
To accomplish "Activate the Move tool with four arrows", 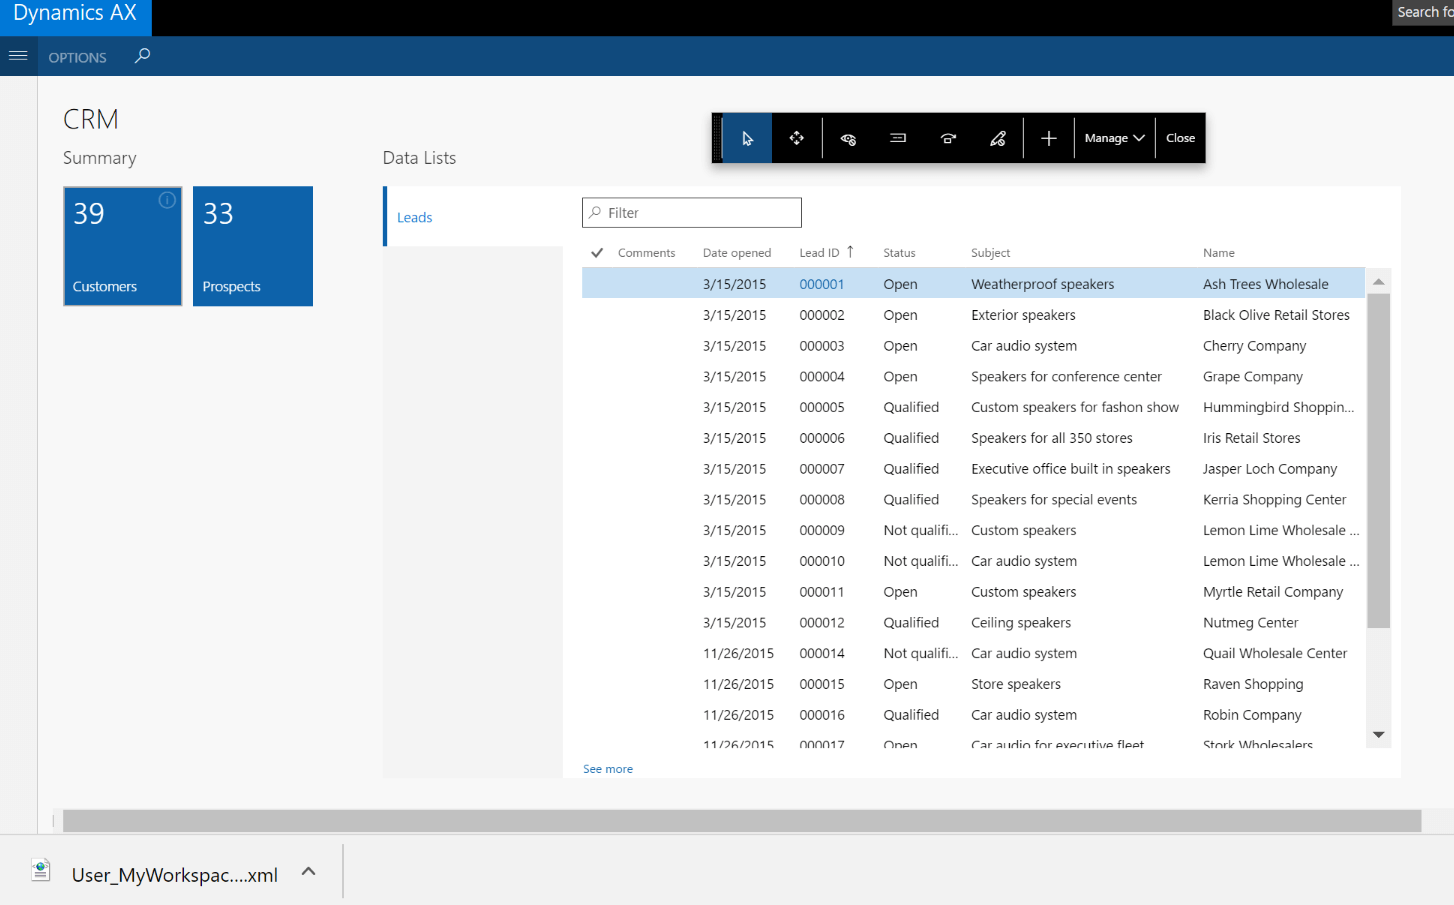I will 797,138.
